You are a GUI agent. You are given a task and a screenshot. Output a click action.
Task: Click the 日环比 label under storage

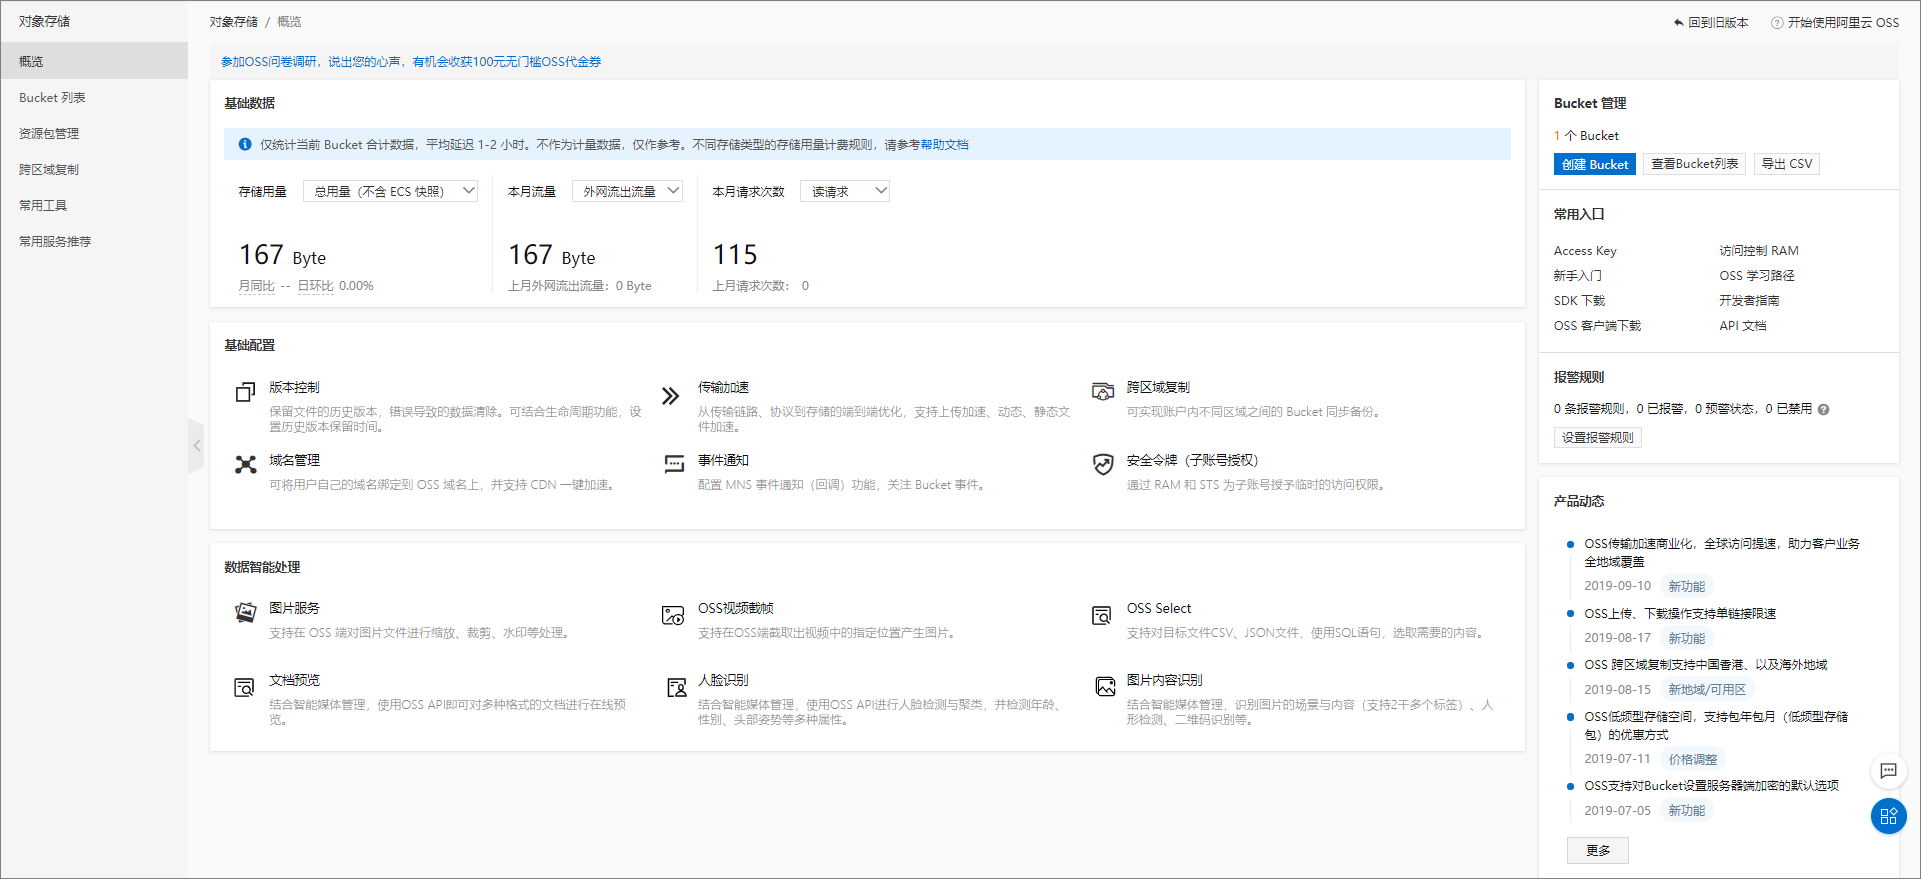click(315, 286)
